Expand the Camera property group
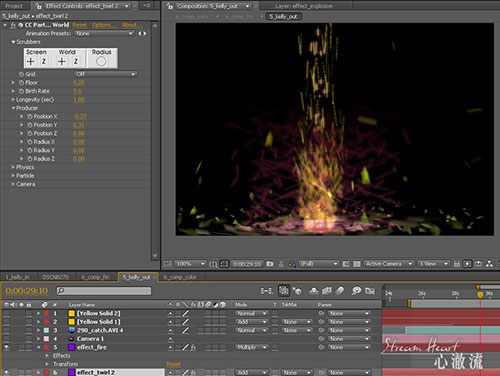This screenshot has height=376, width=500. tap(13, 184)
